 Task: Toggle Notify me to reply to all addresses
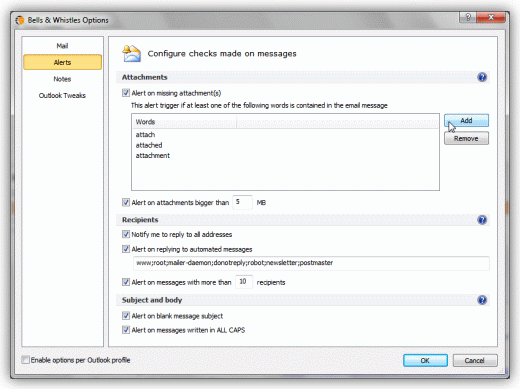pyautogui.click(x=126, y=234)
